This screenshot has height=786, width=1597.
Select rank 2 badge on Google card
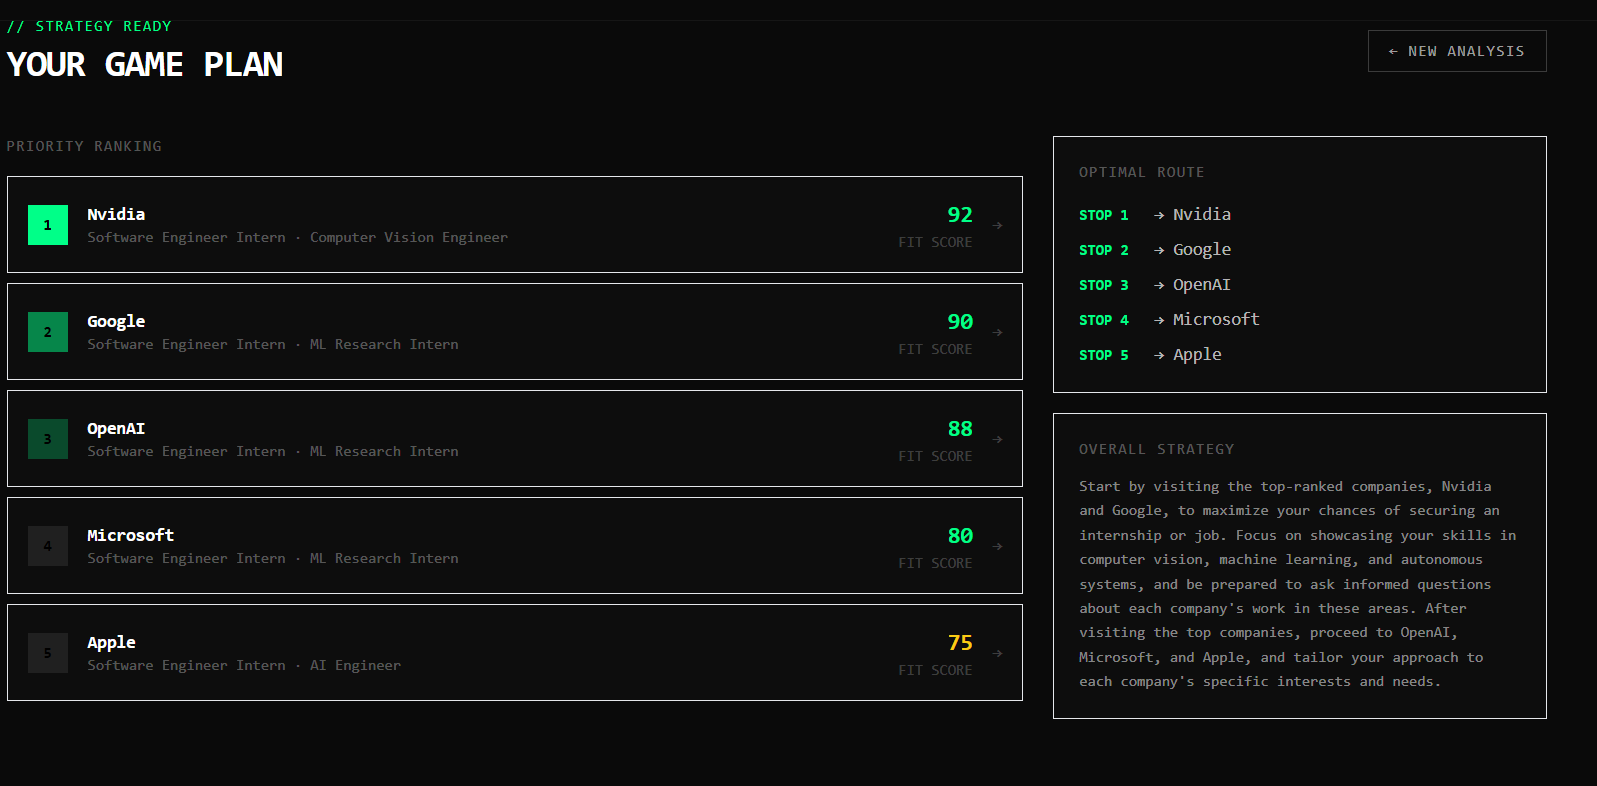pyautogui.click(x=48, y=332)
